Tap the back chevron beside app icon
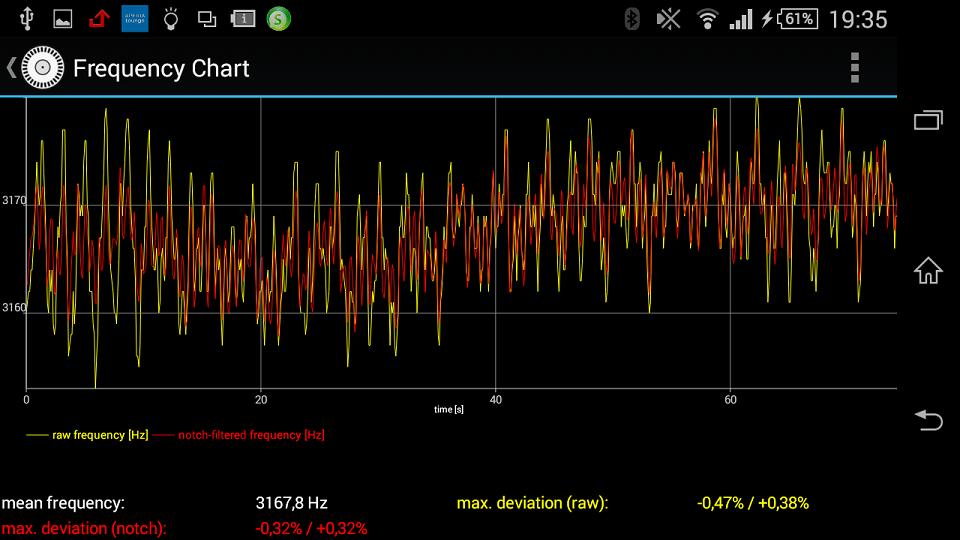Viewport: 960px width, 540px height. click(11, 67)
